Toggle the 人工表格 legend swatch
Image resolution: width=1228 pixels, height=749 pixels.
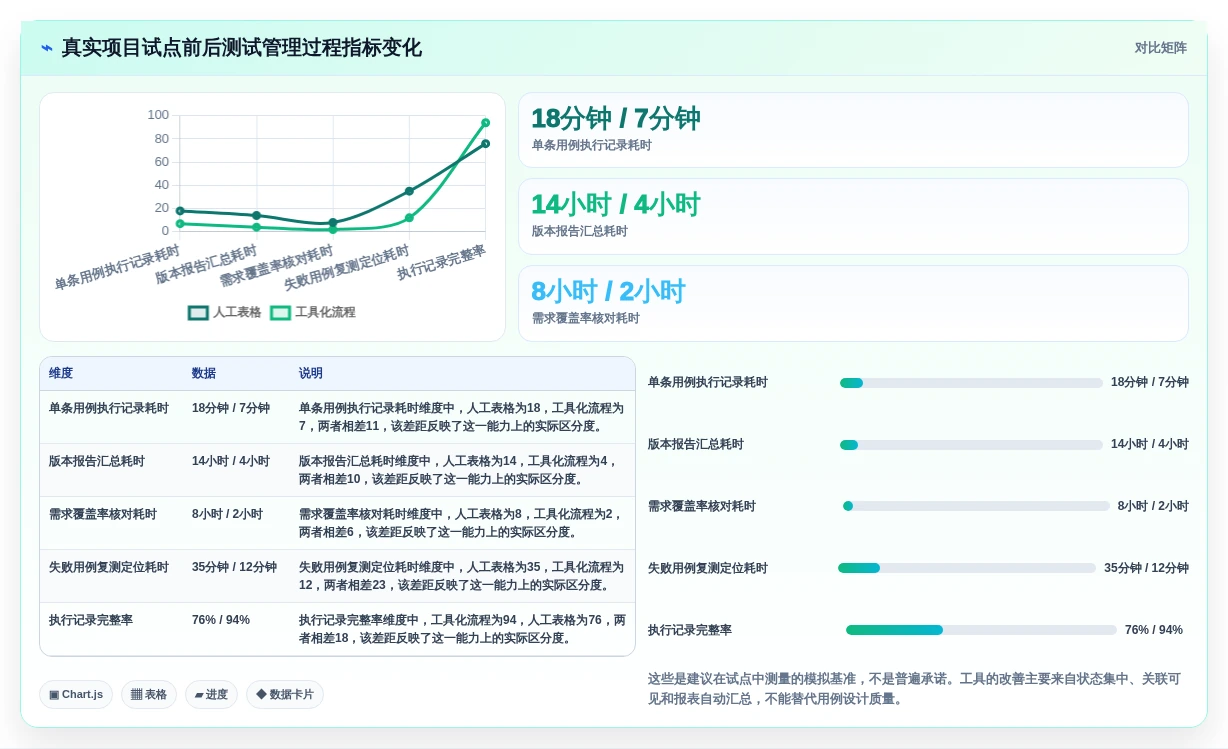[x=198, y=312]
